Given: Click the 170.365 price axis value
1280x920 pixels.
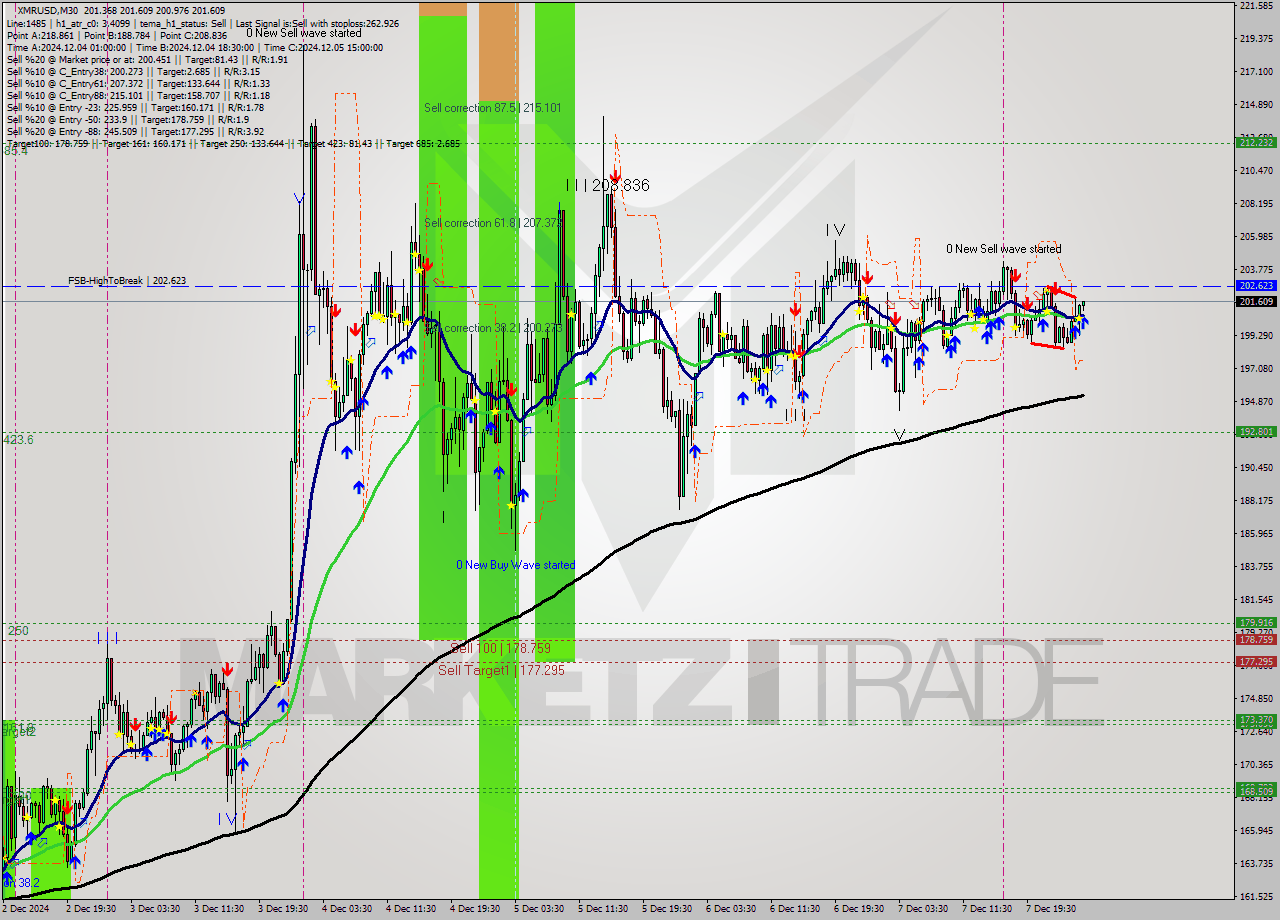Looking at the screenshot, I should coord(1255,765).
